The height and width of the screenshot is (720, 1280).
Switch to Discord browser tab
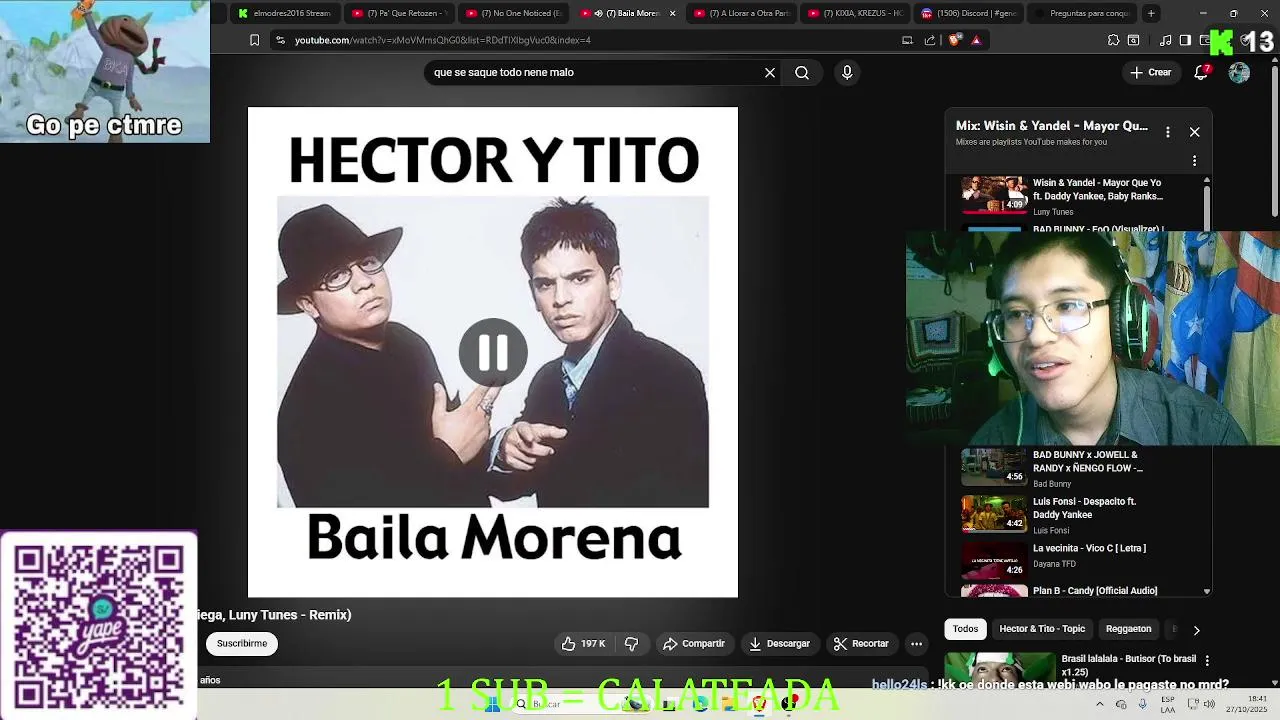[x=968, y=13]
